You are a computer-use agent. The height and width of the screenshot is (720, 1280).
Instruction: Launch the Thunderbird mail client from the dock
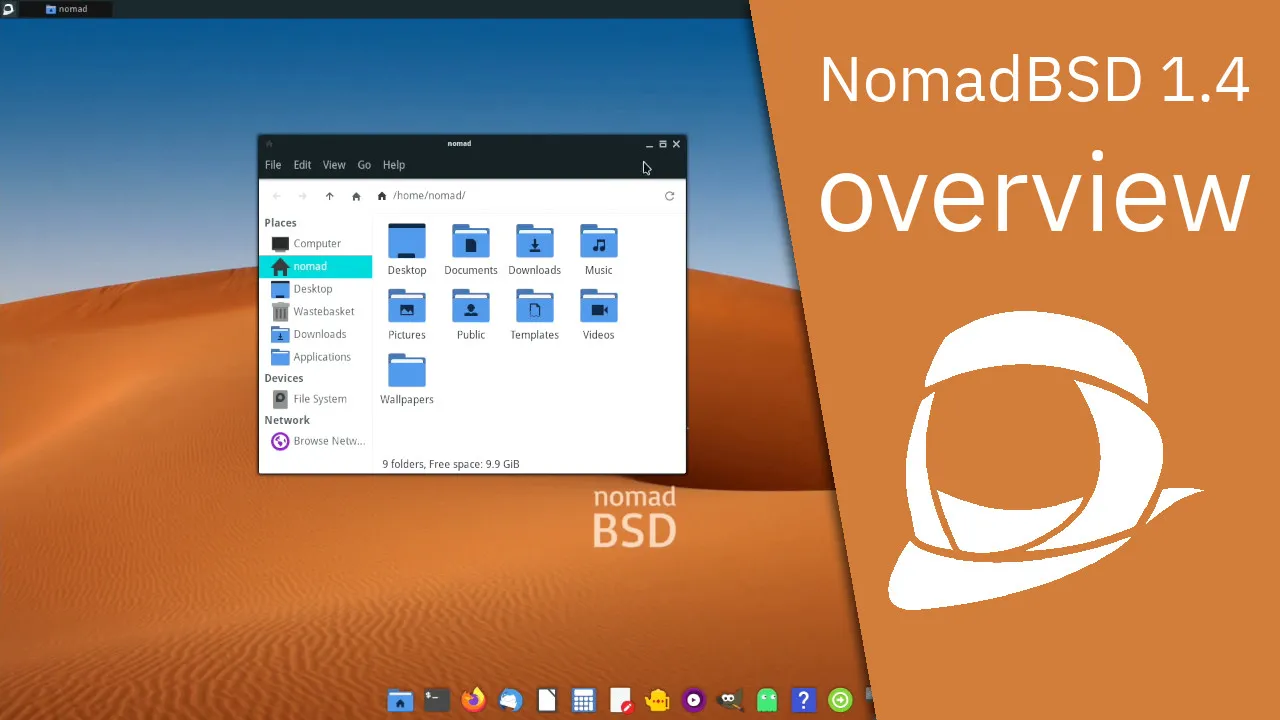(x=510, y=701)
